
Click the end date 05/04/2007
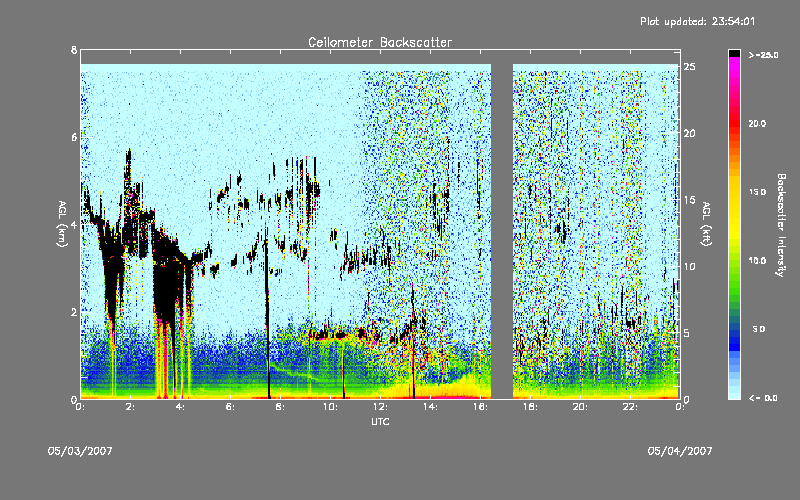680,451
